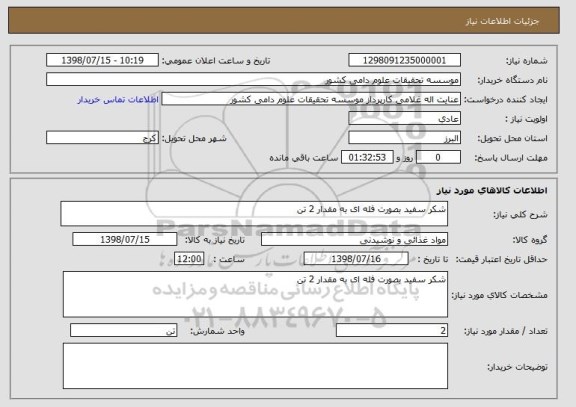The width and height of the screenshot is (576, 407).
Task: Click the price validity date field 1398/07/16
Action: (356, 259)
